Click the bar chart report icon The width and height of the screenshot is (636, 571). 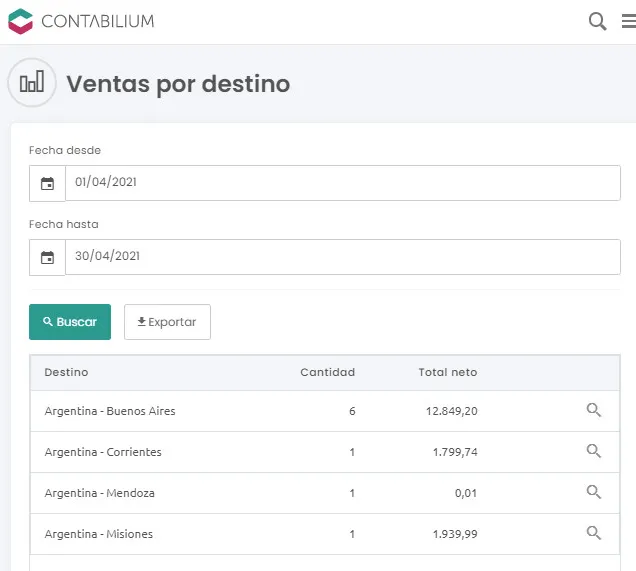[x=32, y=82]
